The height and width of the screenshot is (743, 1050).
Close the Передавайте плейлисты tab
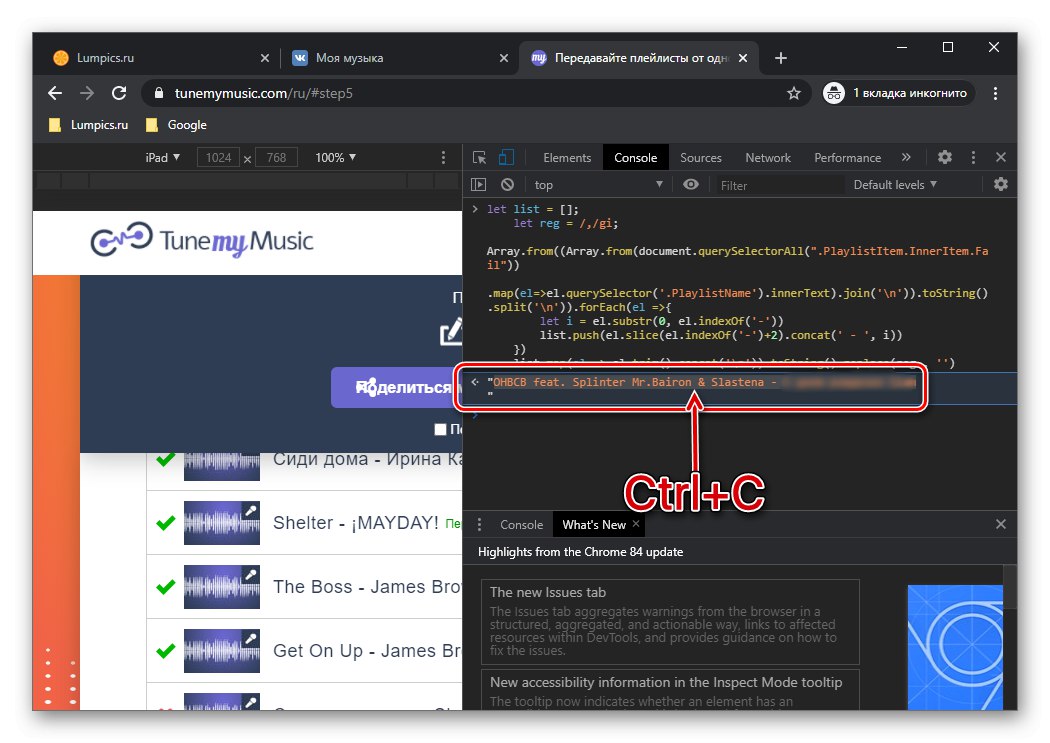(743, 58)
